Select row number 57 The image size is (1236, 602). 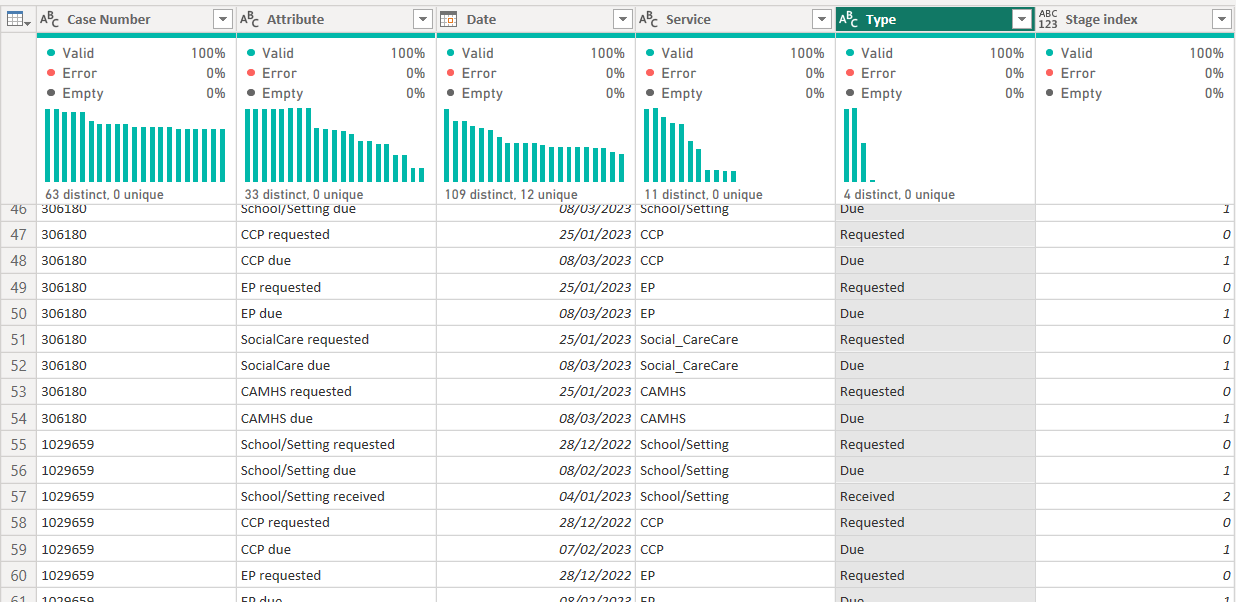click(18, 496)
